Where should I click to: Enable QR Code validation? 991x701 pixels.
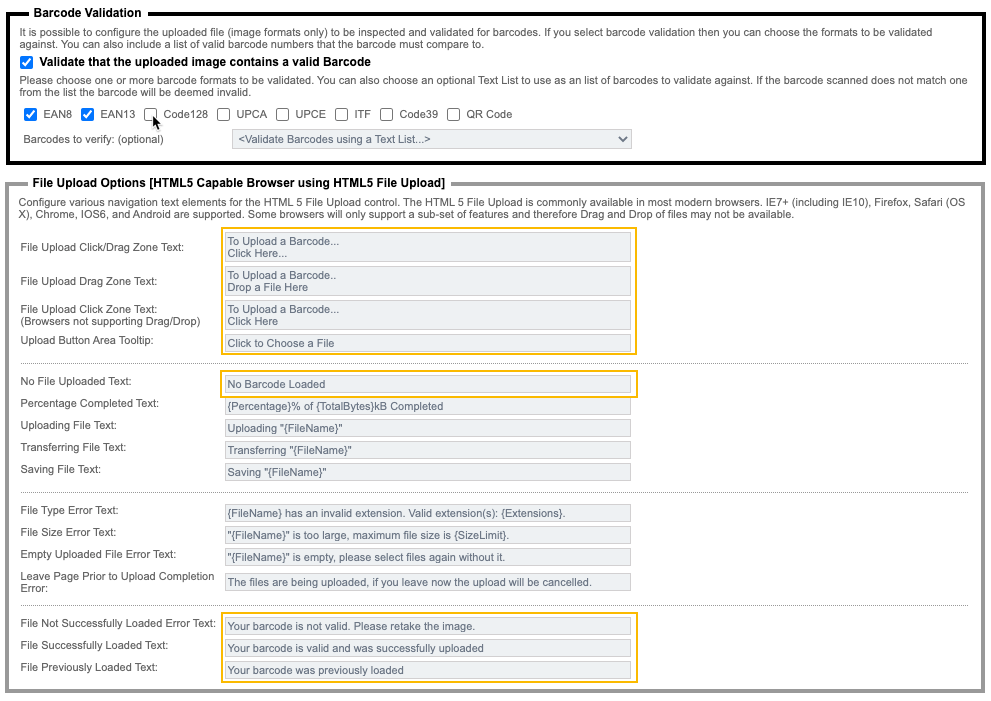pos(454,114)
